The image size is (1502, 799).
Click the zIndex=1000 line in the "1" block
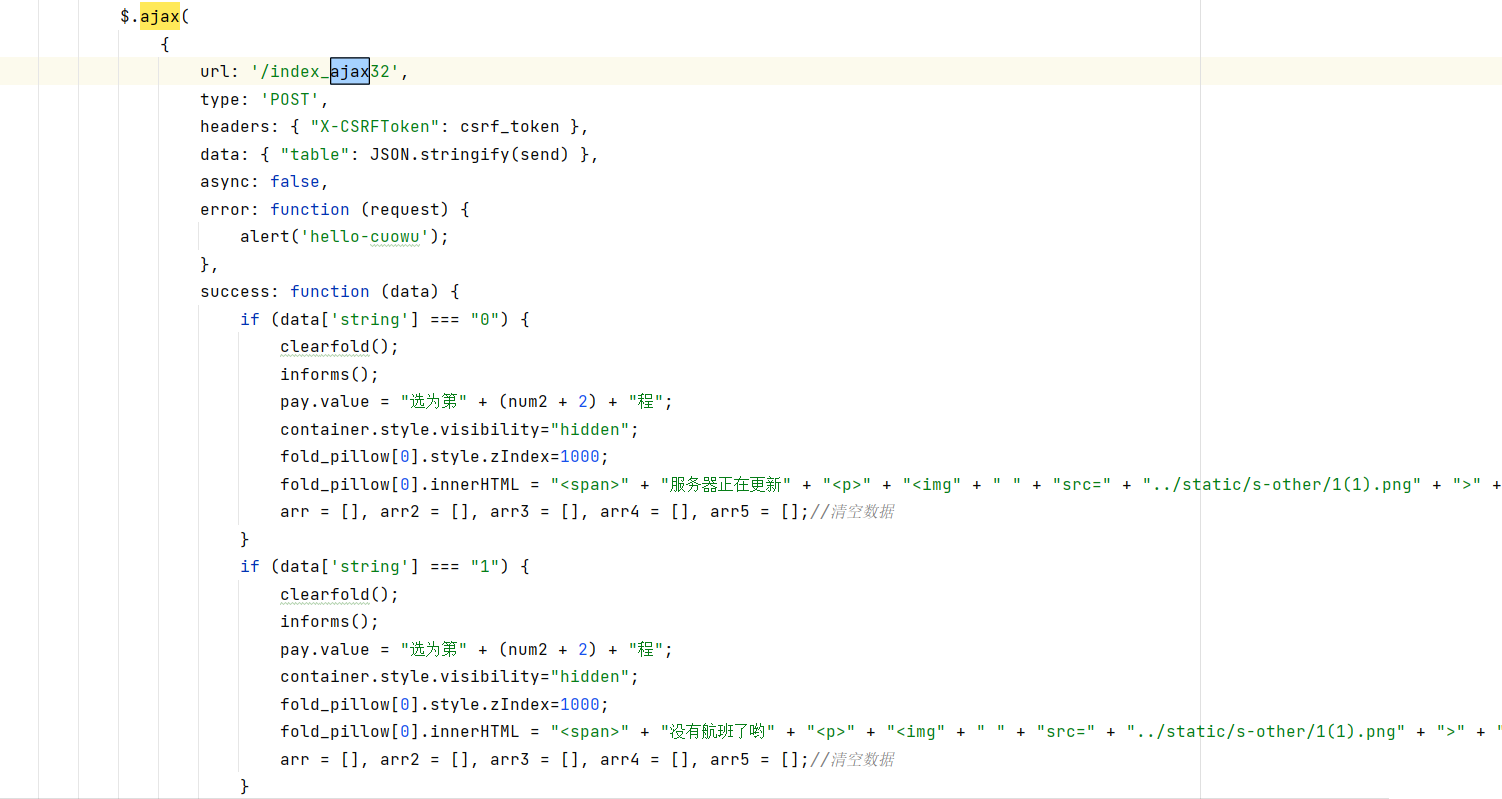(x=444, y=704)
